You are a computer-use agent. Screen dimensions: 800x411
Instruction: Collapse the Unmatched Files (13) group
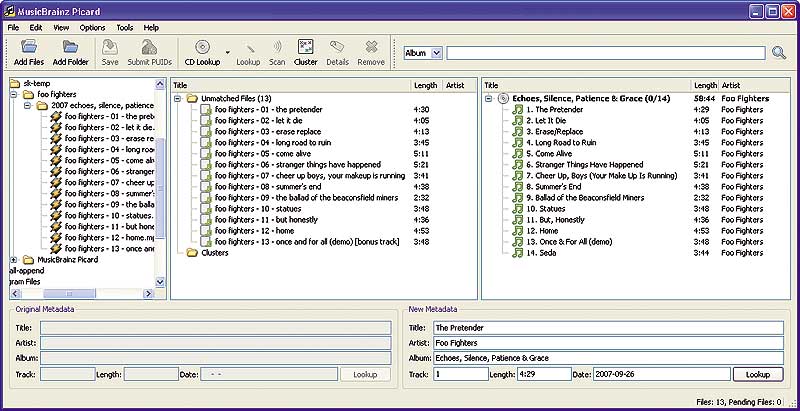point(178,98)
